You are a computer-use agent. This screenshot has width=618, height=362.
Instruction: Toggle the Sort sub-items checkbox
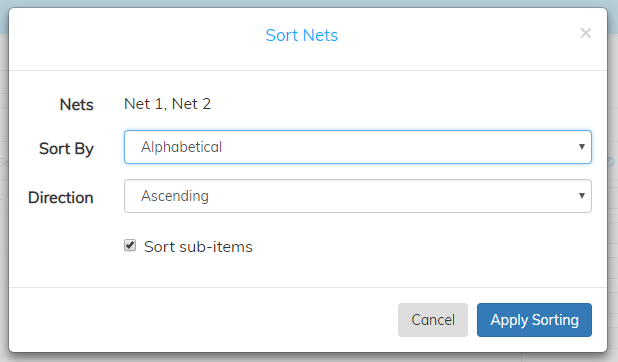point(130,245)
